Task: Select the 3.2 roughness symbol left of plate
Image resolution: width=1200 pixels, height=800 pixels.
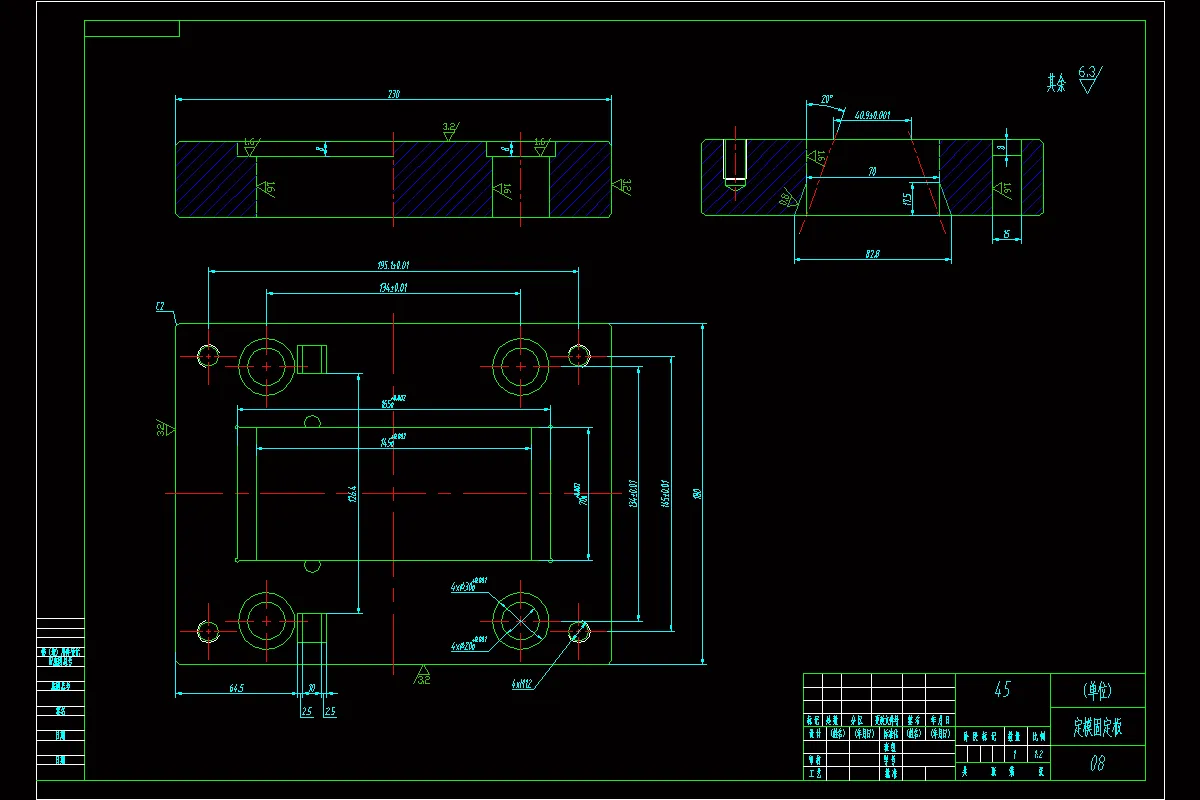Action: [x=164, y=428]
